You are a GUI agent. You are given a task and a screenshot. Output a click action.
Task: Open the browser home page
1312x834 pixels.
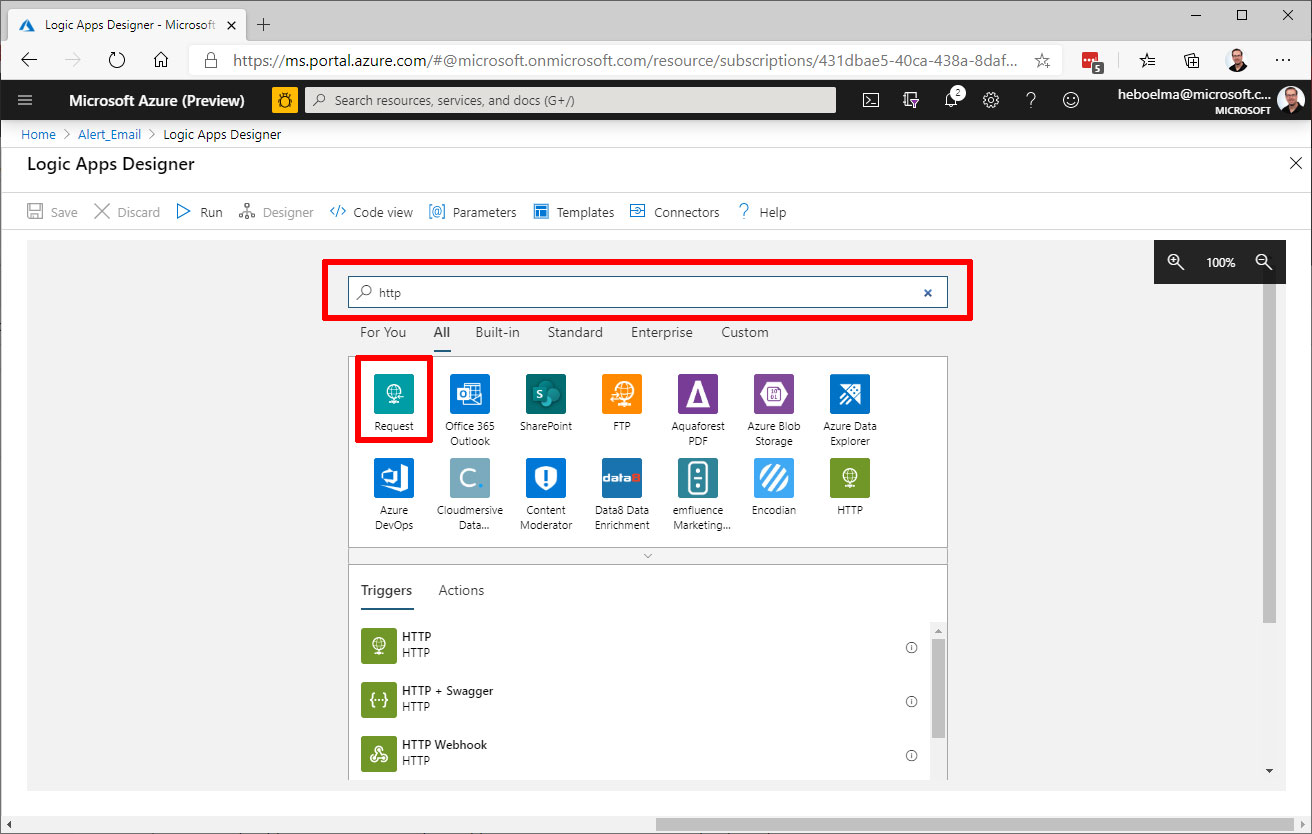coord(161,60)
